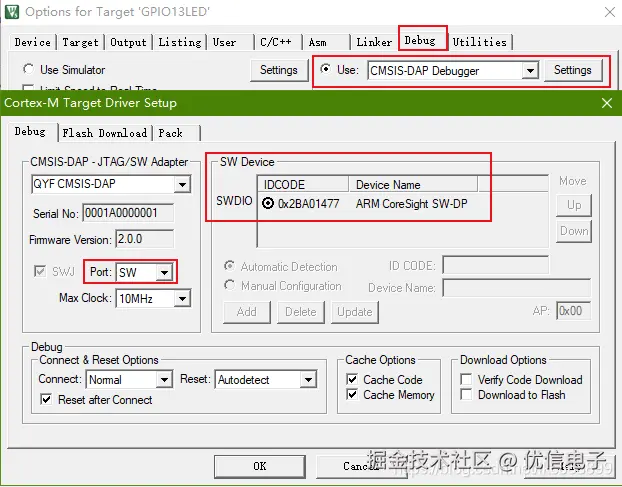This screenshot has width=622, height=487.
Task: Click the Serial No field
Action: 128,213
